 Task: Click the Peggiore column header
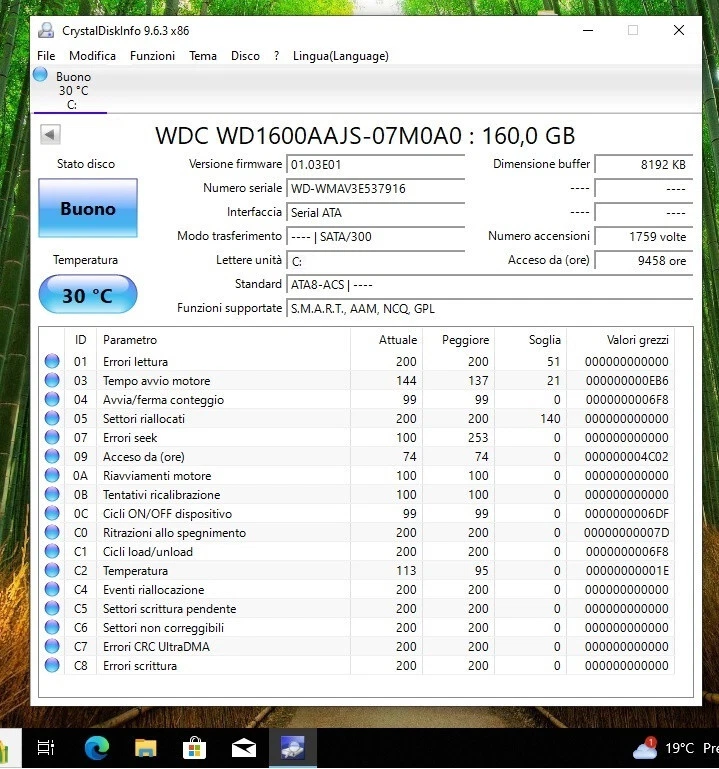[458, 339]
